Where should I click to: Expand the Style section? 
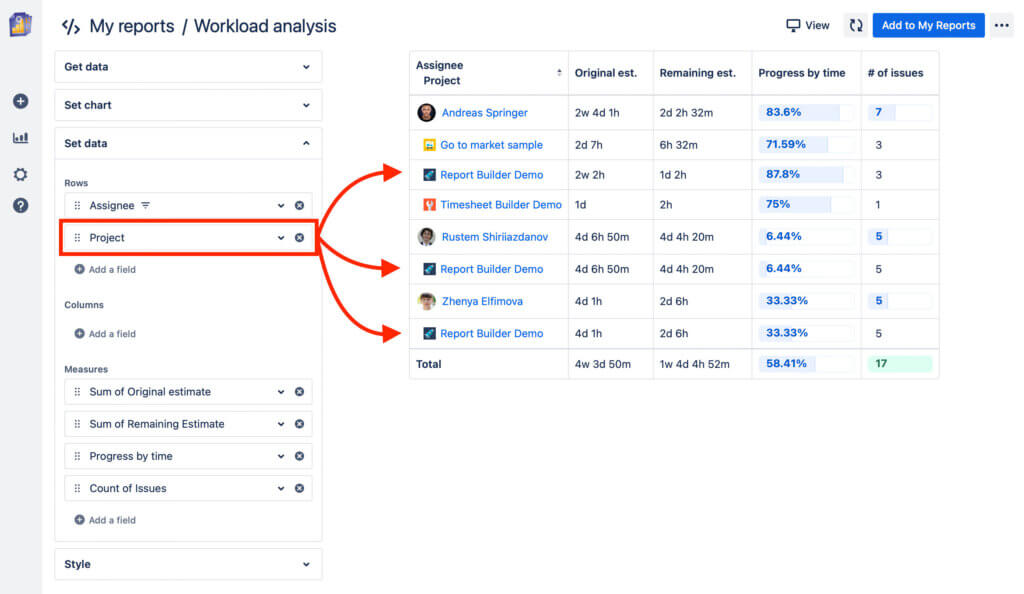coord(187,564)
